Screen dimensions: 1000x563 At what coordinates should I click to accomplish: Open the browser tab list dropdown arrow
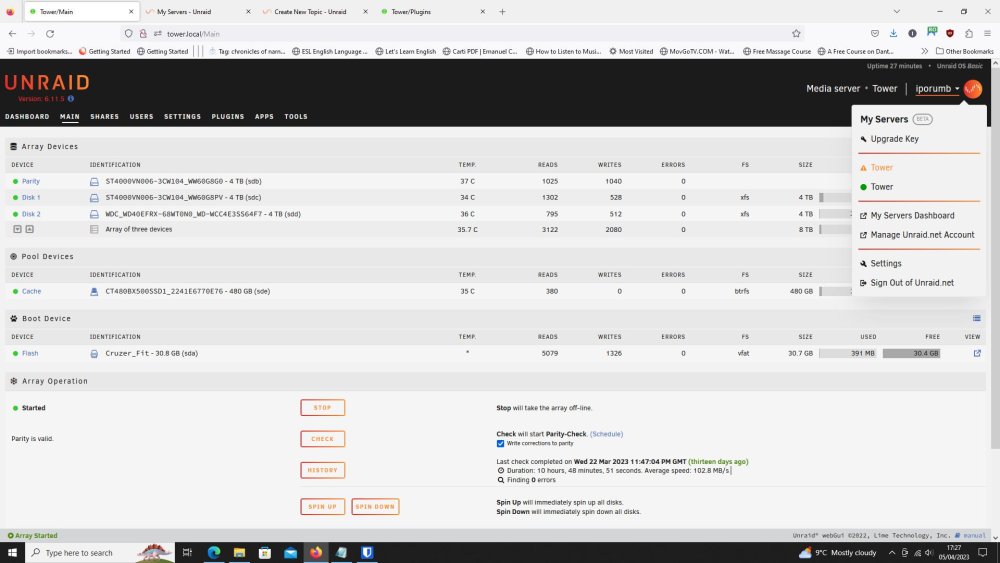coord(896,11)
